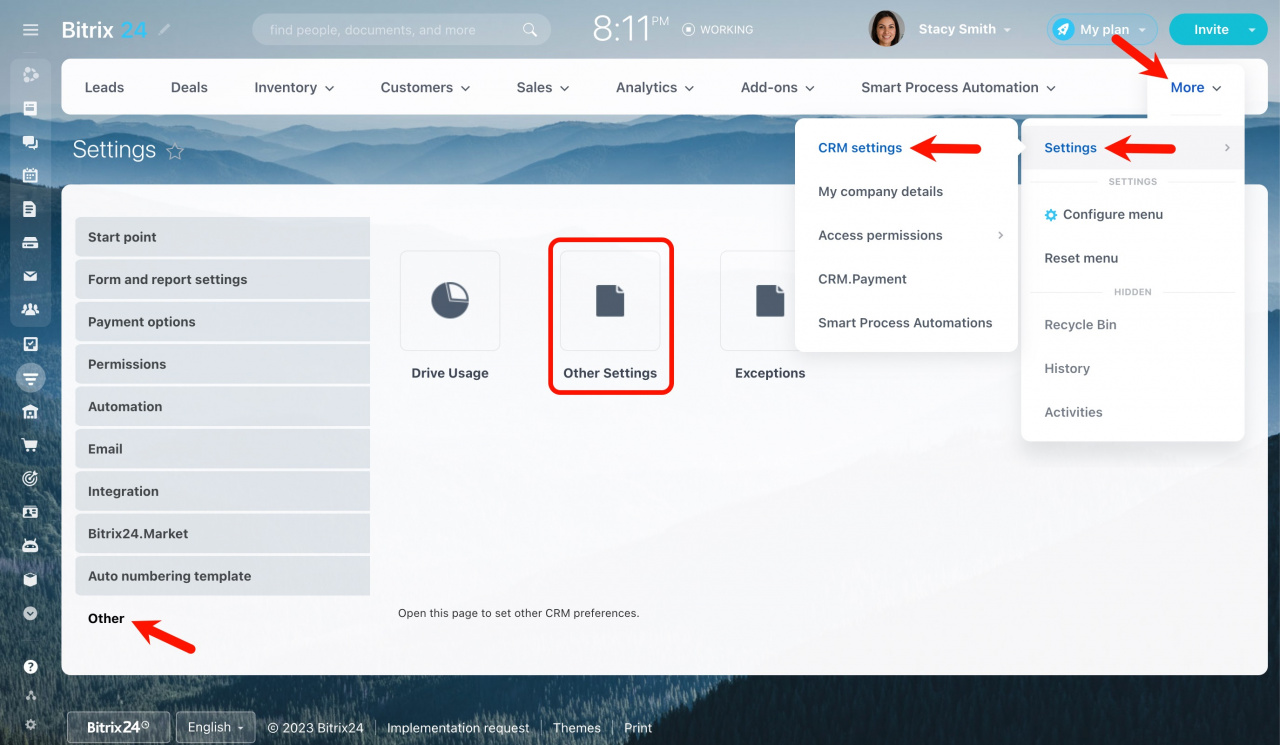Expand the Inventory menu
Screen dimensions: 1280x745
[294, 88]
